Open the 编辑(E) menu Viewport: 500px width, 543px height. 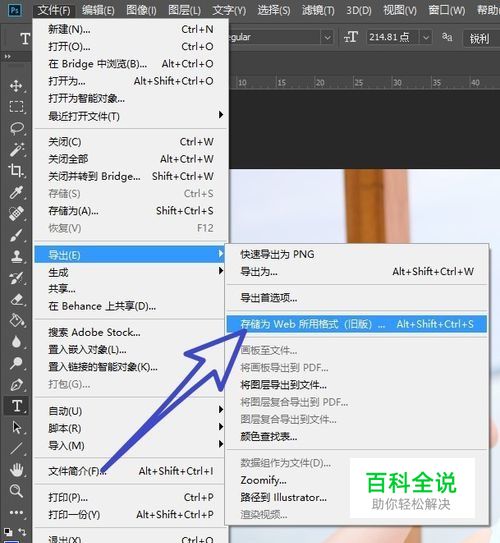point(98,10)
